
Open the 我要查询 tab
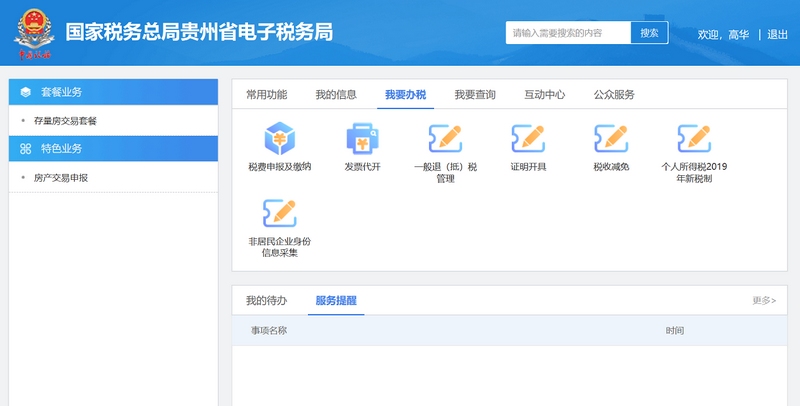coord(475,94)
